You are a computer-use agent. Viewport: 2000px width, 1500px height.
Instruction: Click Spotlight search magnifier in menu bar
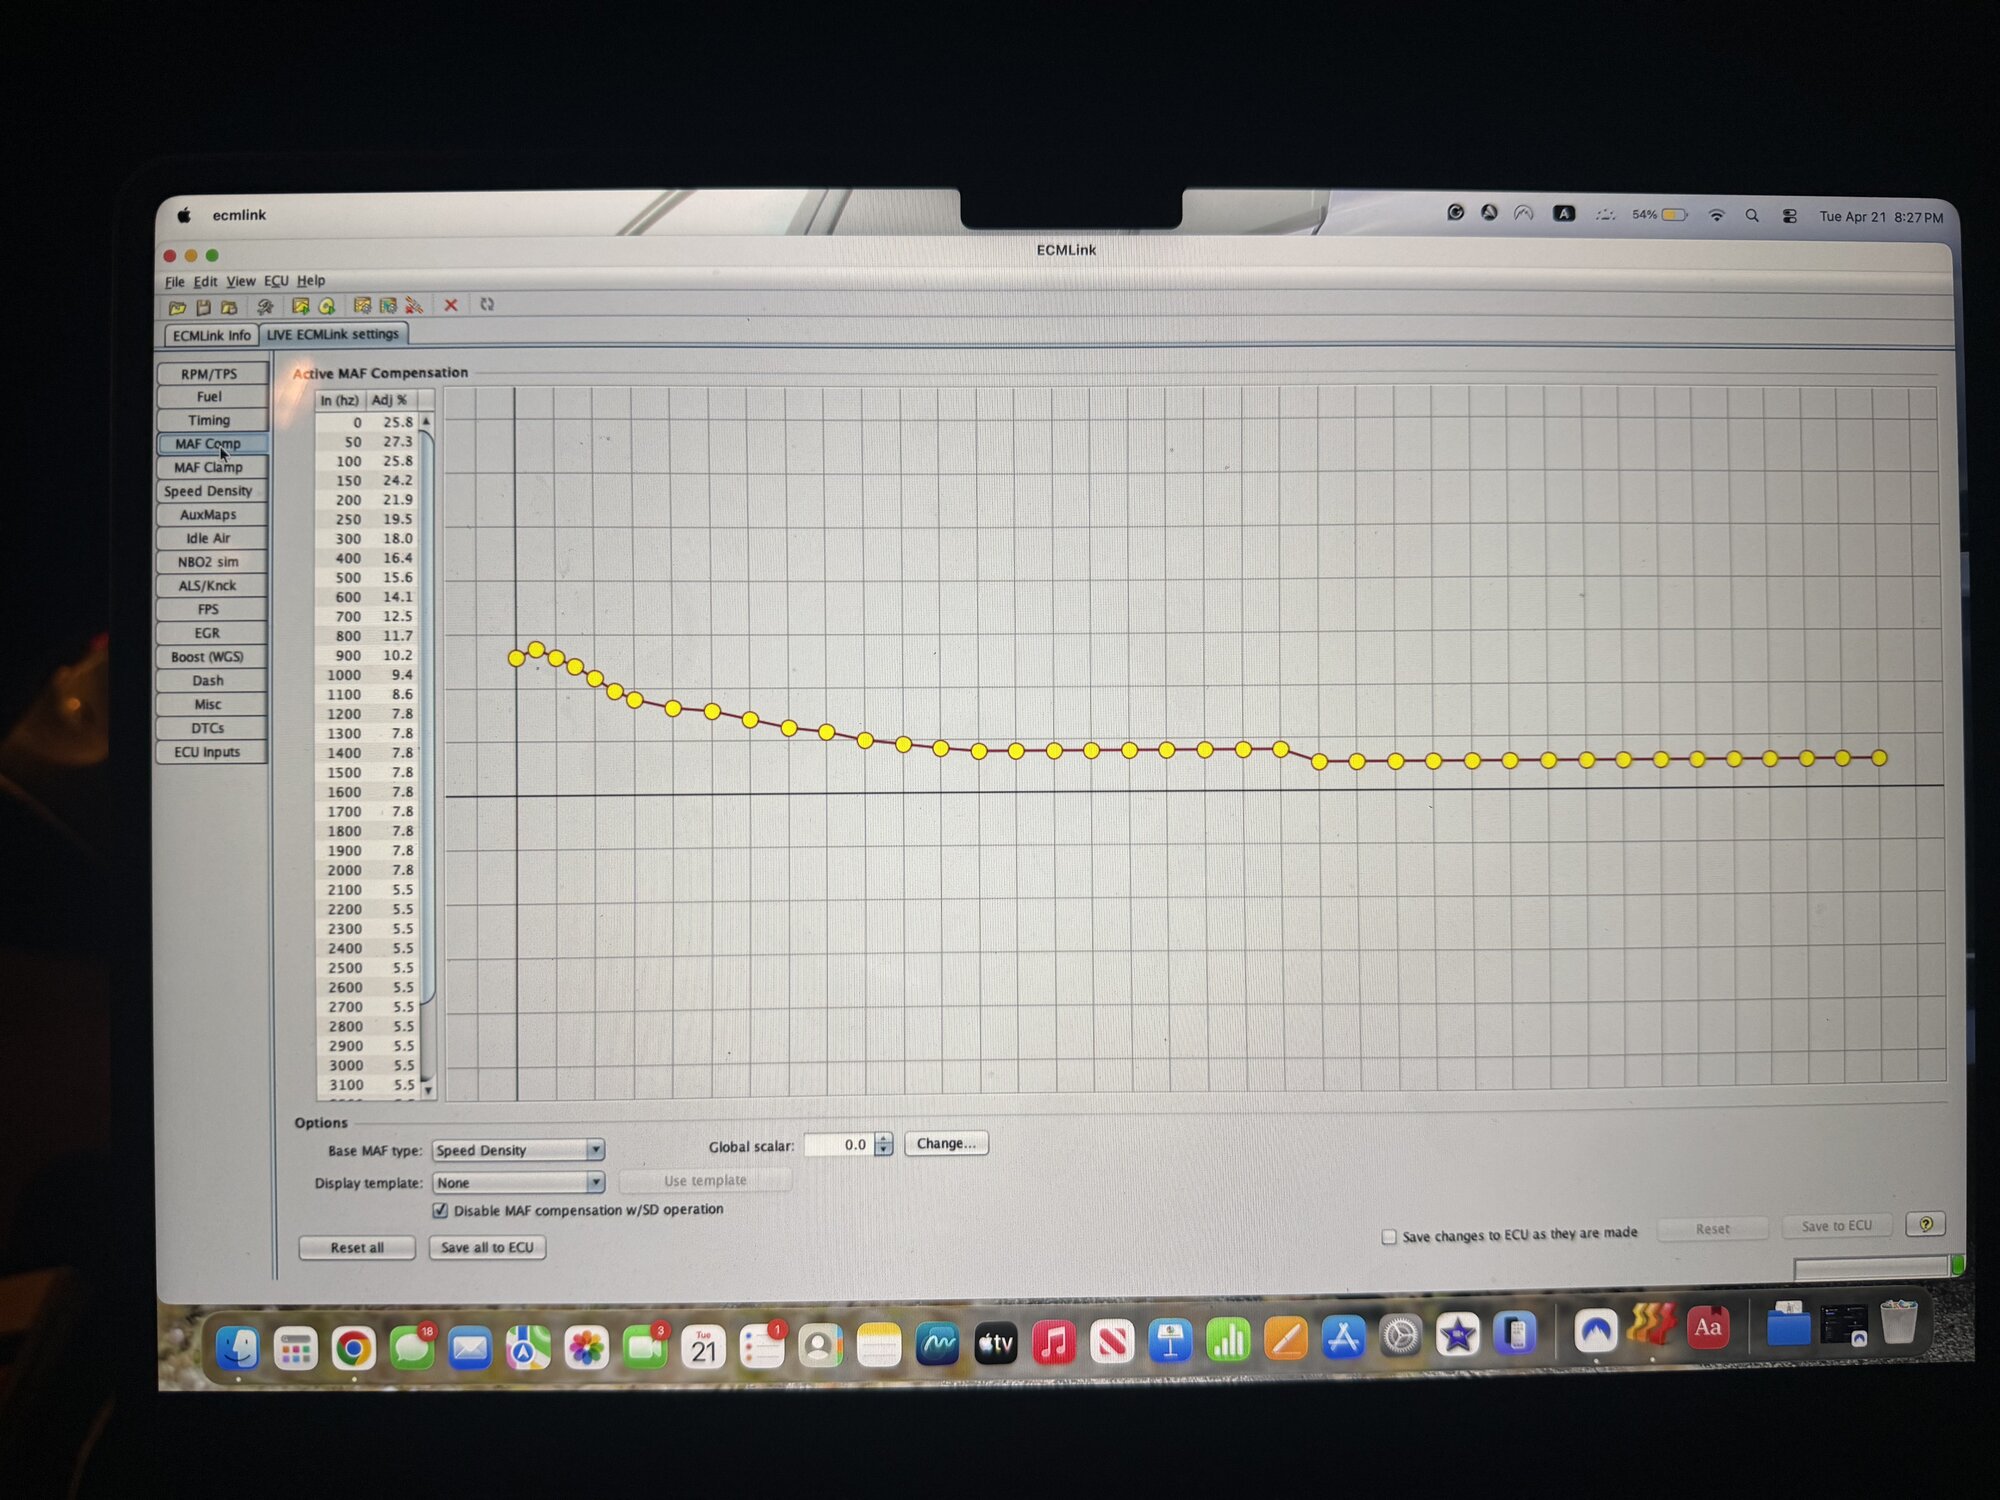tap(1752, 215)
